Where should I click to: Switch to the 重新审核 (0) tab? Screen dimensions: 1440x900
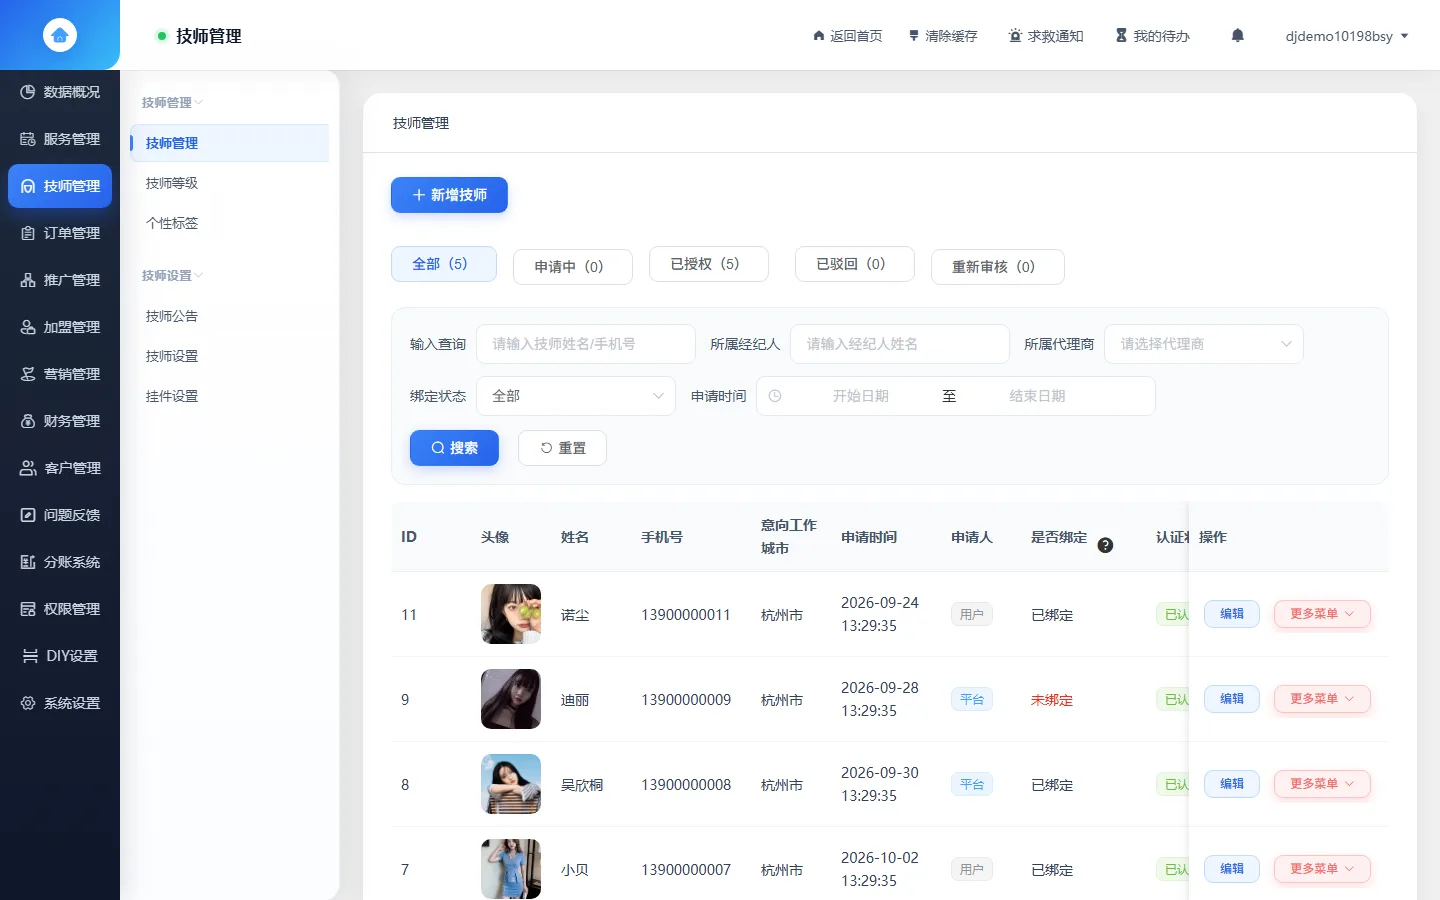click(x=997, y=267)
